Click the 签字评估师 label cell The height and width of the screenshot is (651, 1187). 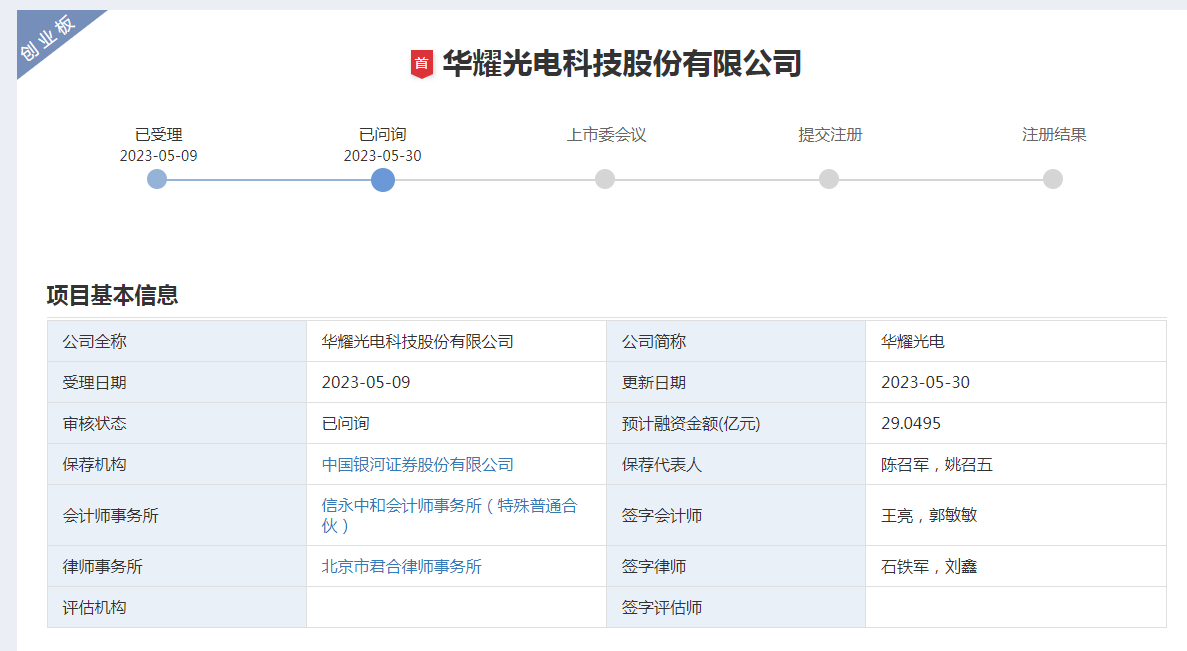click(x=736, y=607)
